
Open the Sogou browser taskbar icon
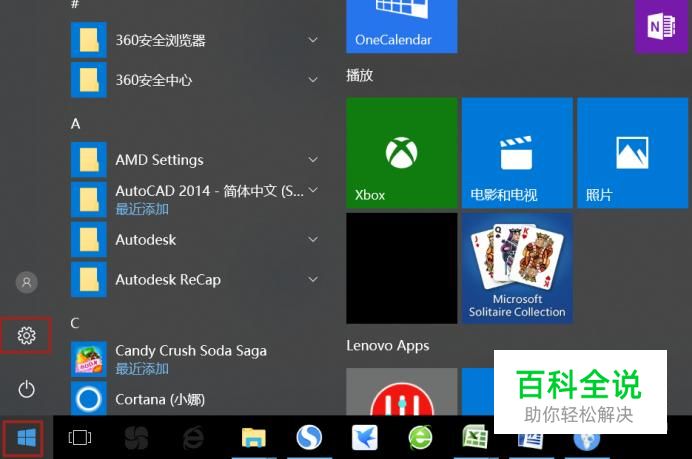click(309, 437)
